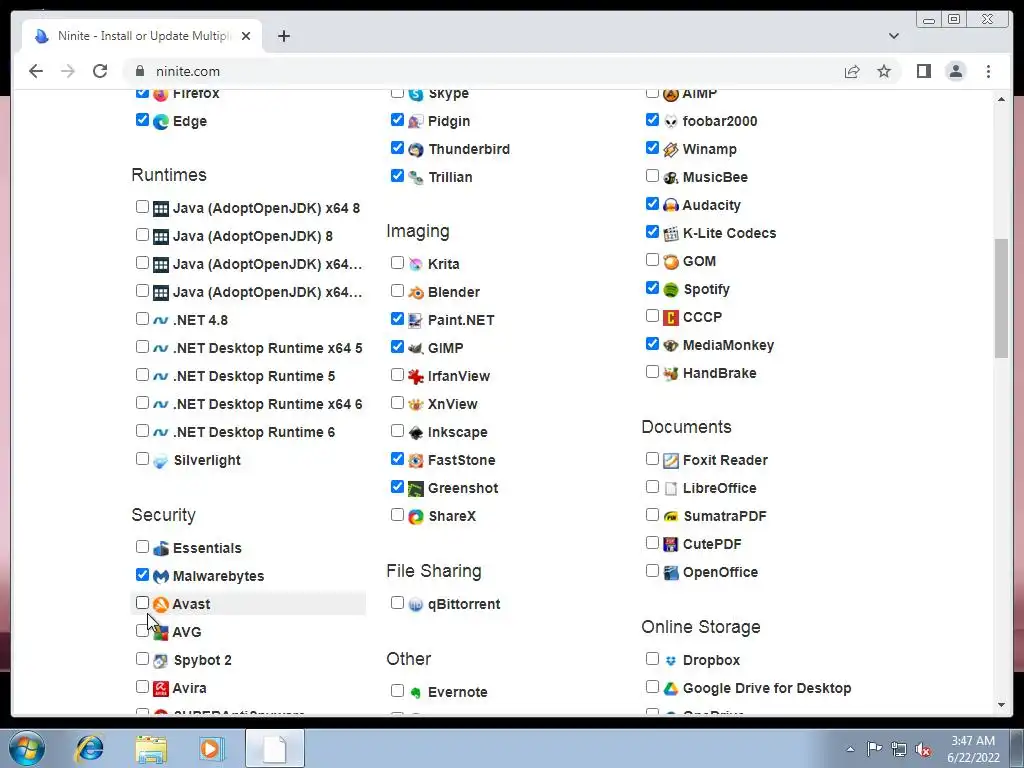Click the Greenshot icon

pos(415,488)
